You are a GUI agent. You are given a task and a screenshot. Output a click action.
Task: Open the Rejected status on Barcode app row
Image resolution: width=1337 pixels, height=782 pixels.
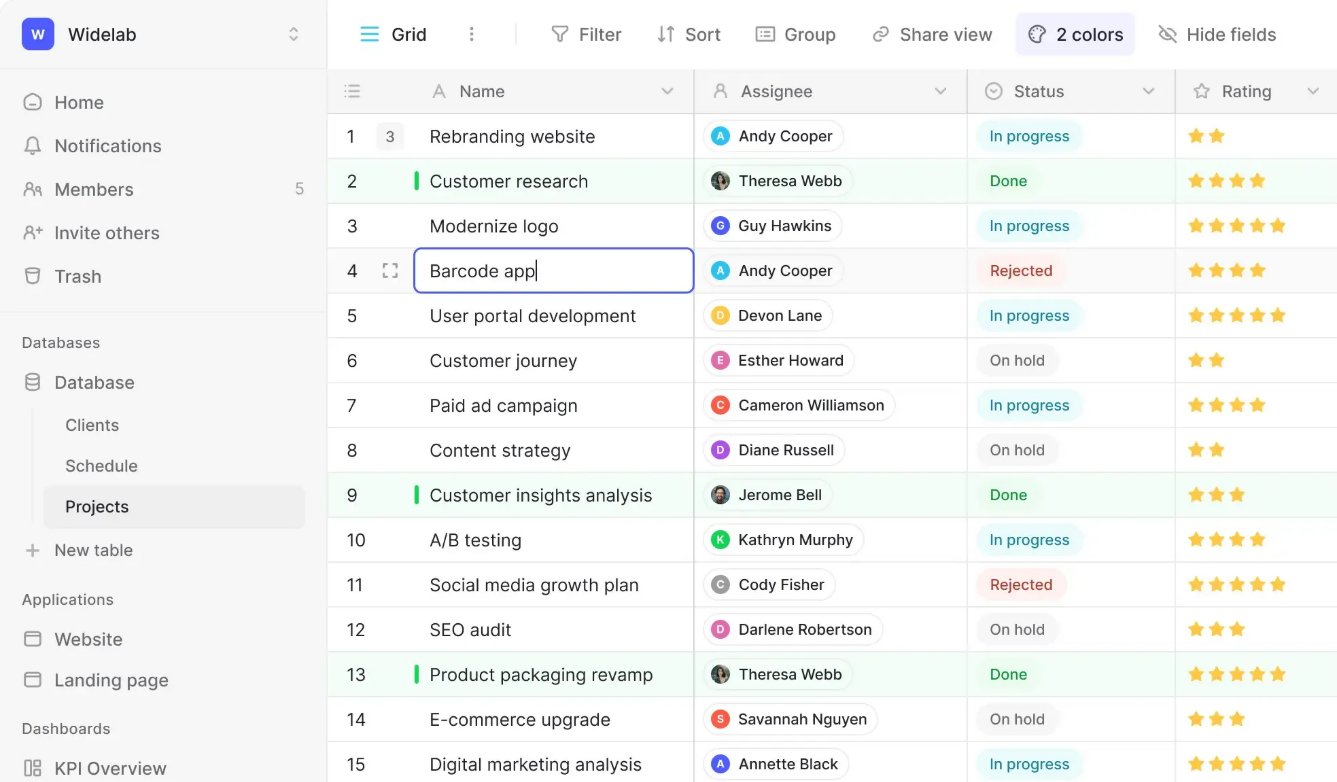(x=1021, y=271)
